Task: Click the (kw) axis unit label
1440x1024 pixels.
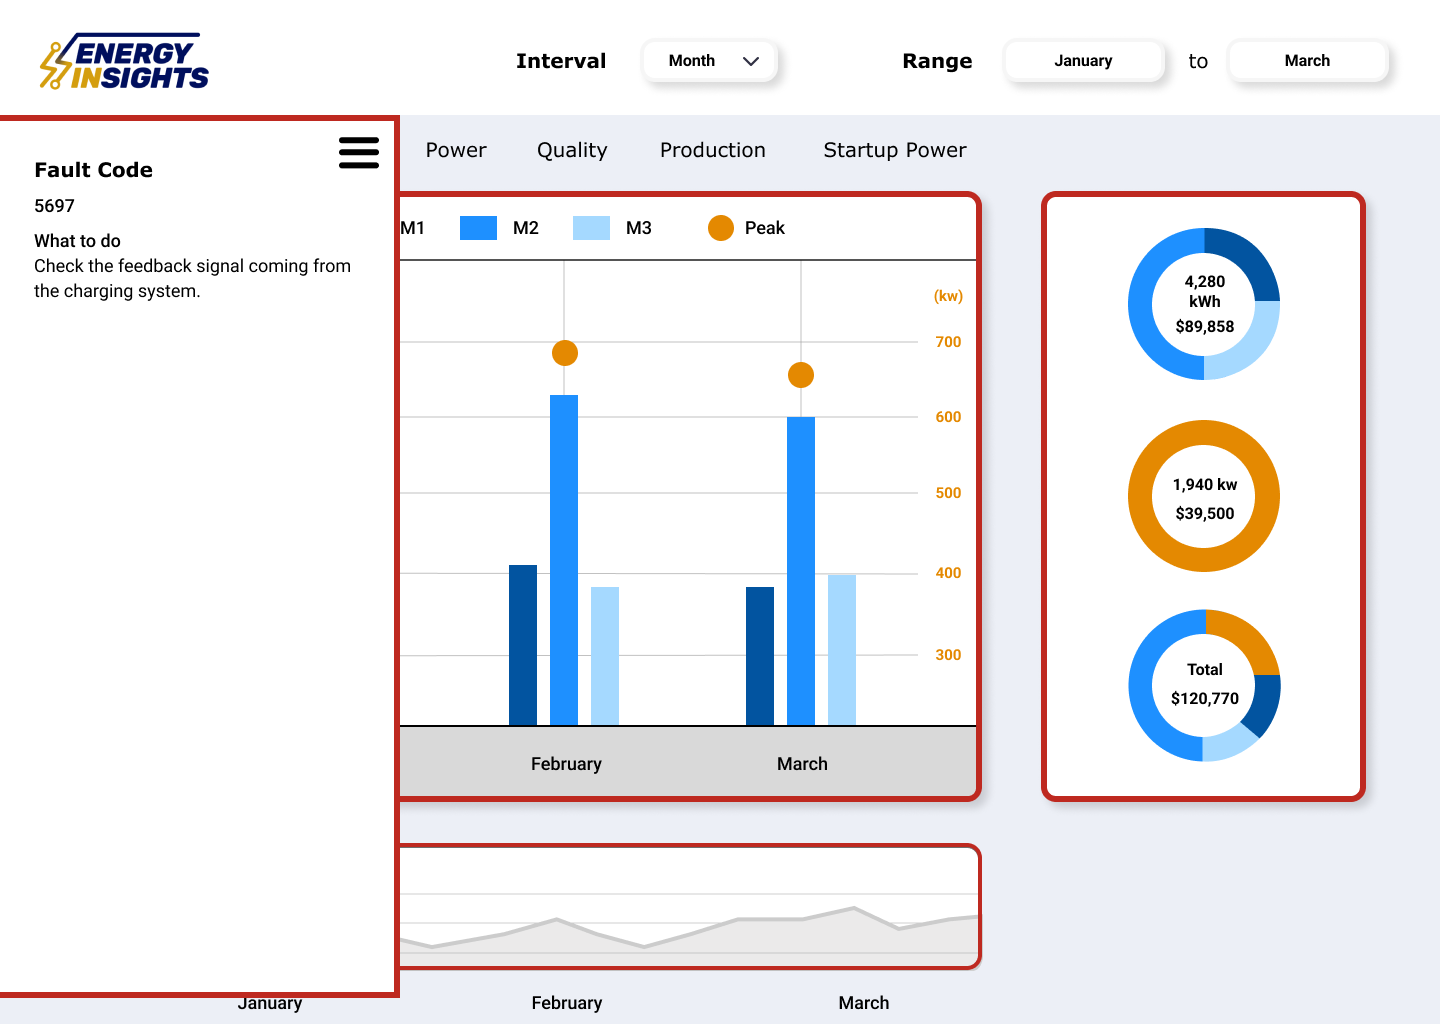Action: pyautogui.click(x=948, y=296)
